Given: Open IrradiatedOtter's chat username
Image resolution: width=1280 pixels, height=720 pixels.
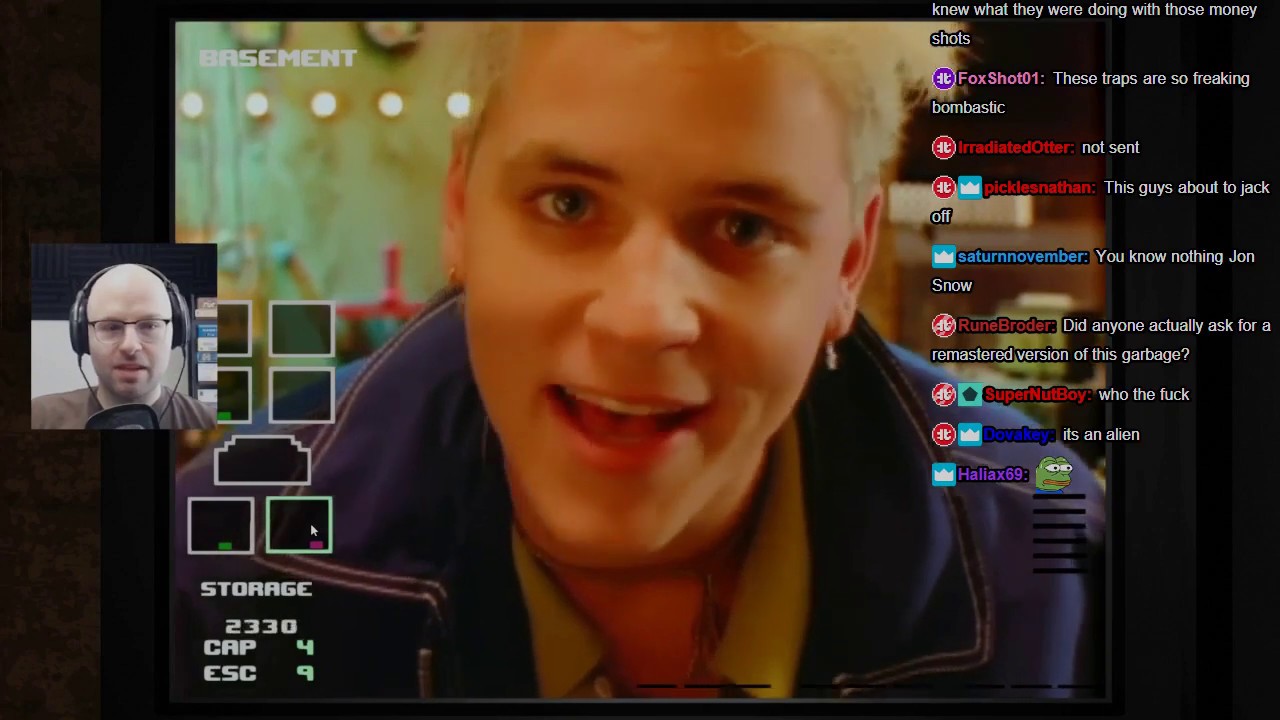Looking at the screenshot, I should pyautogui.click(x=1016, y=147).
